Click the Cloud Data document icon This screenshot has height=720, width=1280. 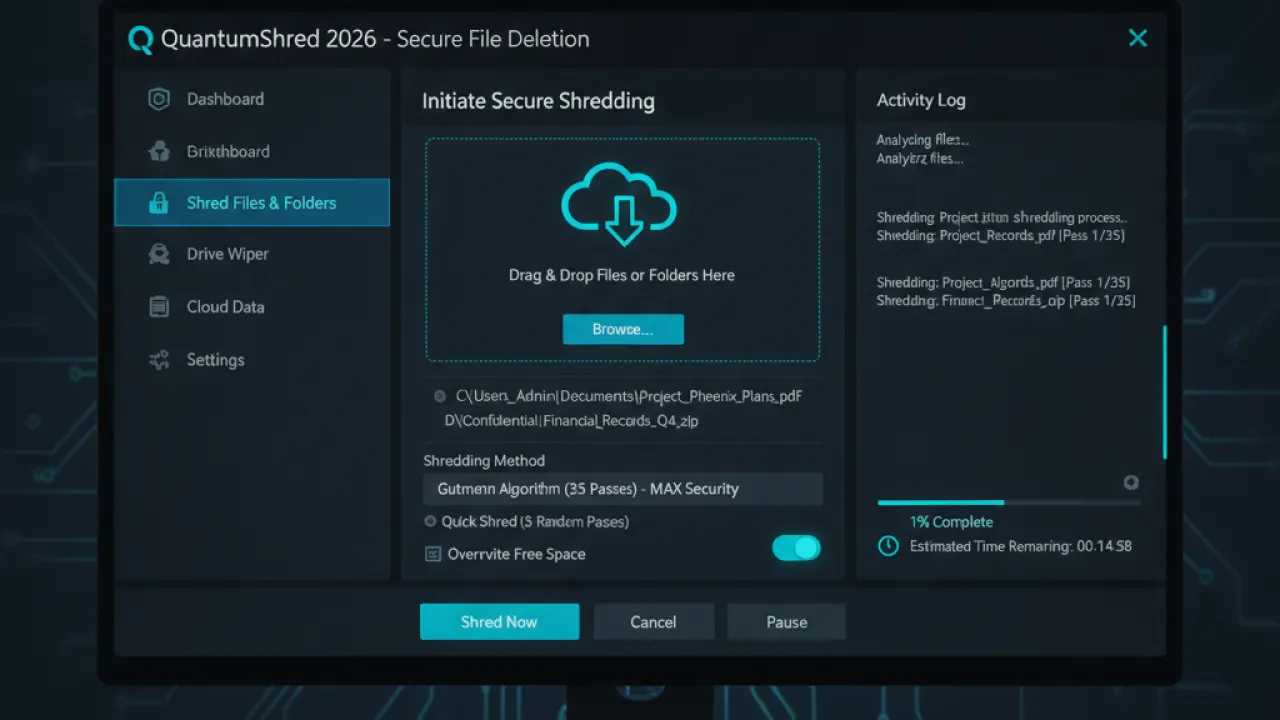pyautogui.click(x=158, y=307)
